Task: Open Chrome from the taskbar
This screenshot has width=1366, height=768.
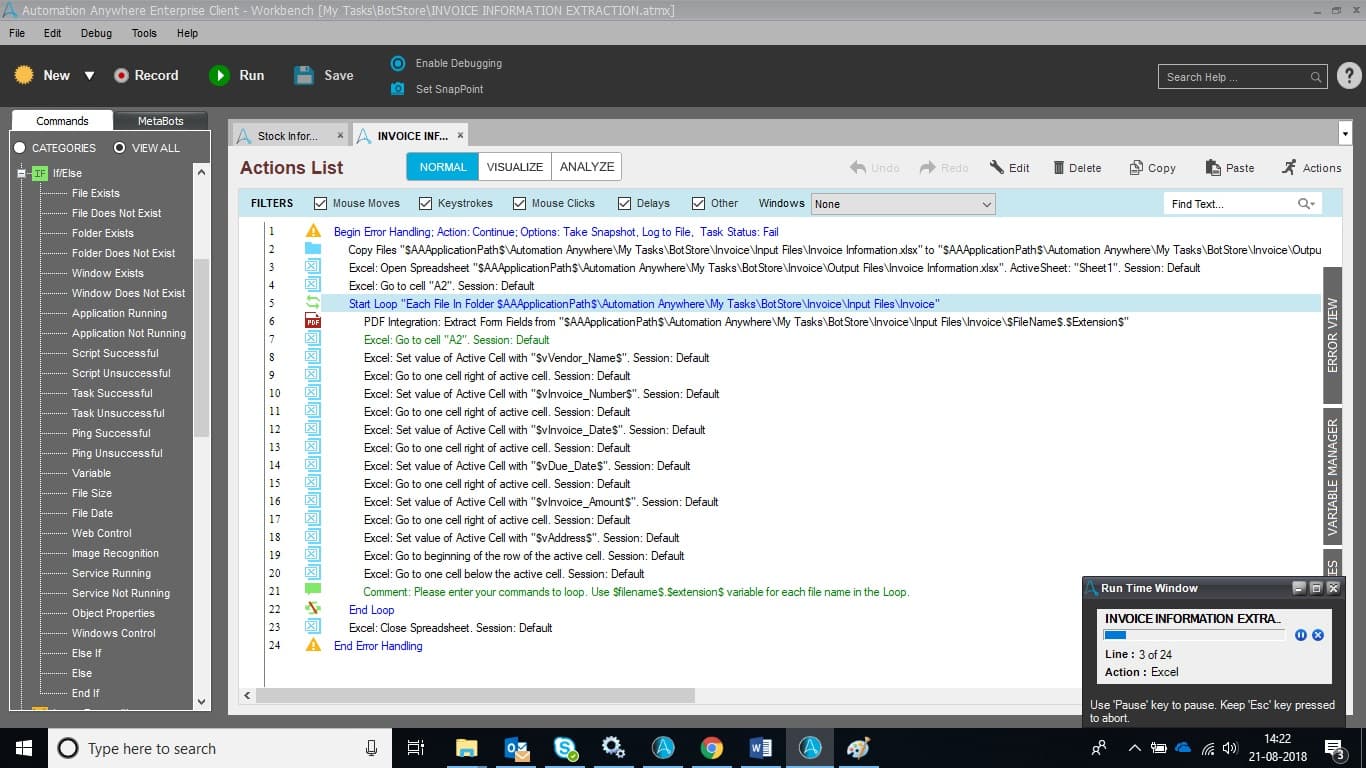Action: (712, 748)
